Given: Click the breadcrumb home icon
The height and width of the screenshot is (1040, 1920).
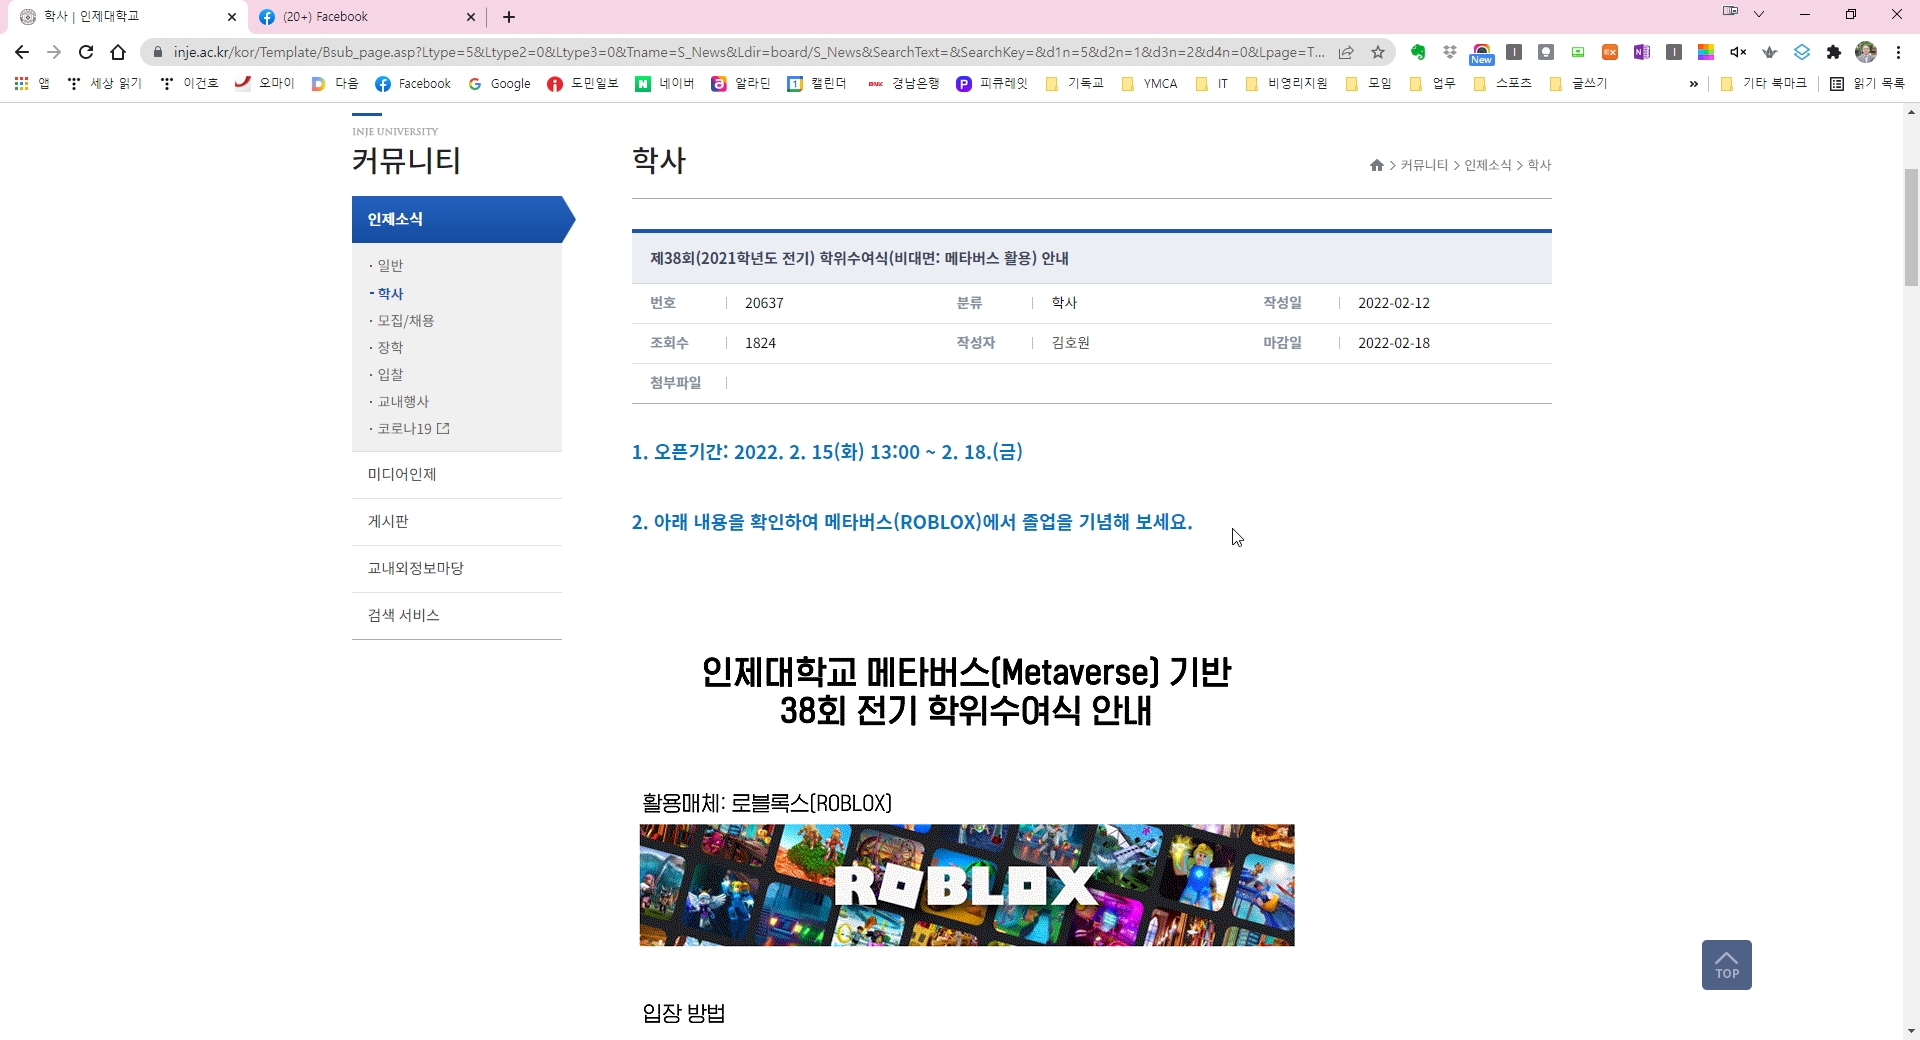Looking at the screenshot, I should pos(1376,165).
